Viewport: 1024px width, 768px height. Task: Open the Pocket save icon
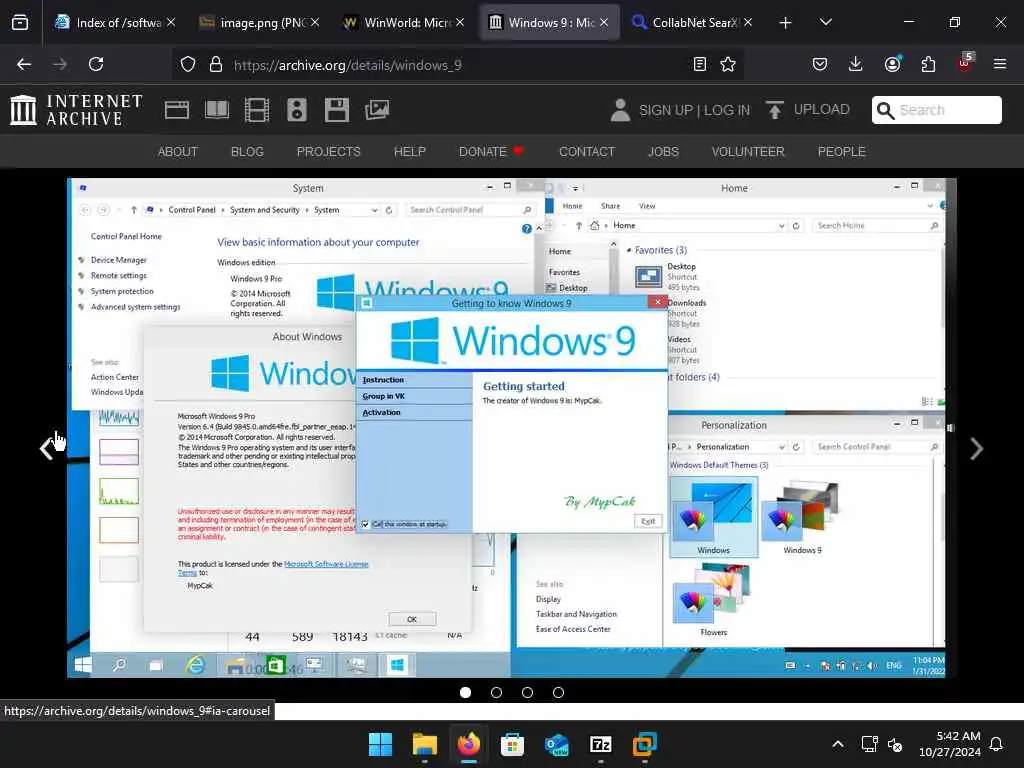820,64
